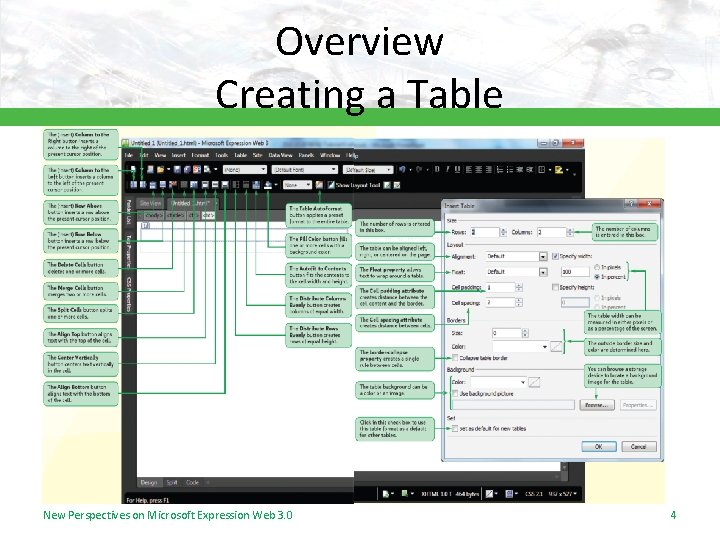This screenshot has height=540, width=720.
Task: Click the Underline formatting icon
Action: (457, 169)
